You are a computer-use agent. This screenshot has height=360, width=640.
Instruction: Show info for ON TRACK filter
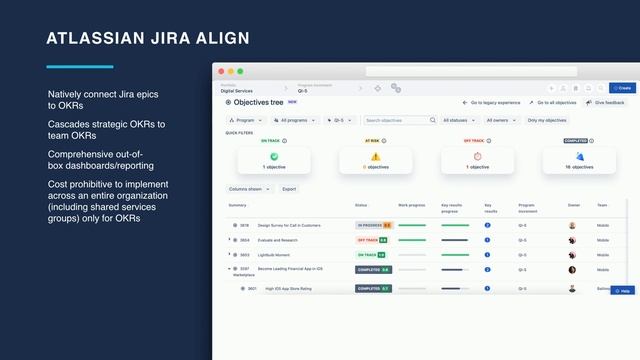point(284,141)
